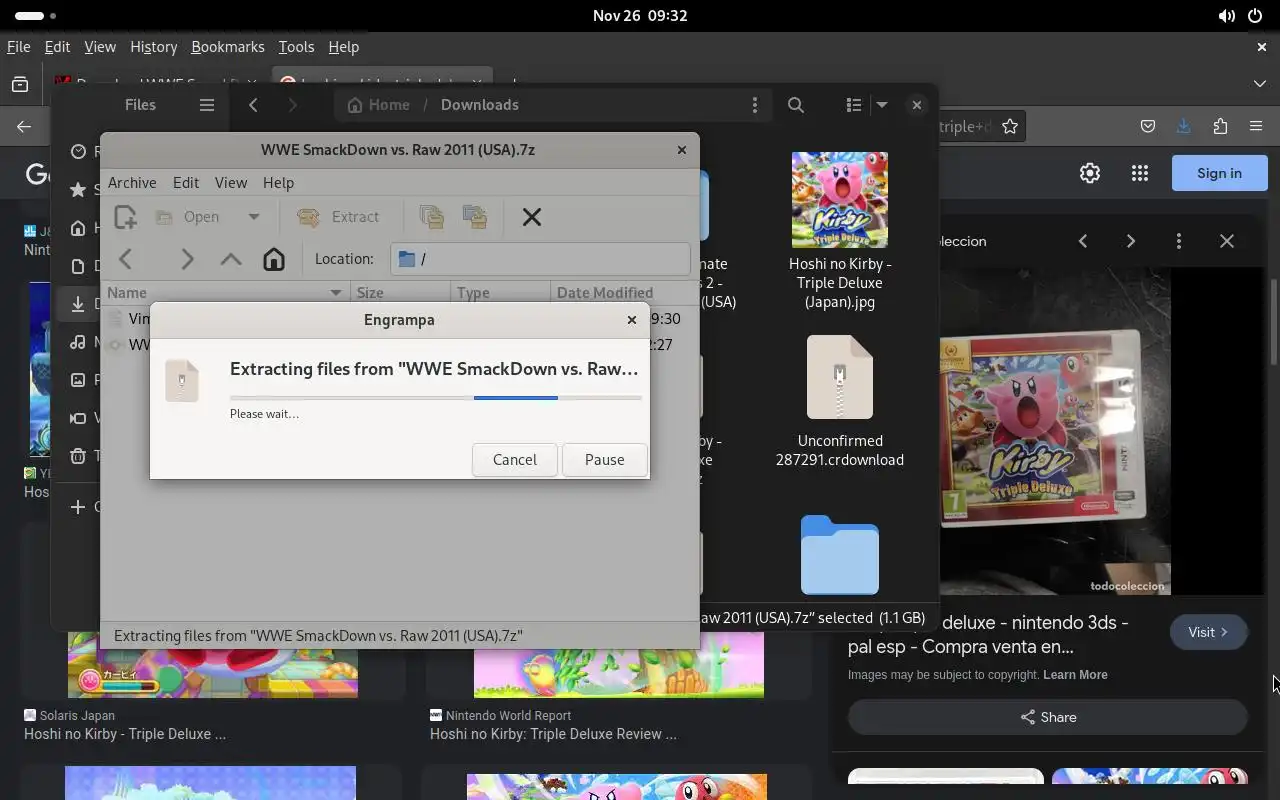Toggle list view in Files
Screen dimensions: 1280x800
[x=853, y=105]
